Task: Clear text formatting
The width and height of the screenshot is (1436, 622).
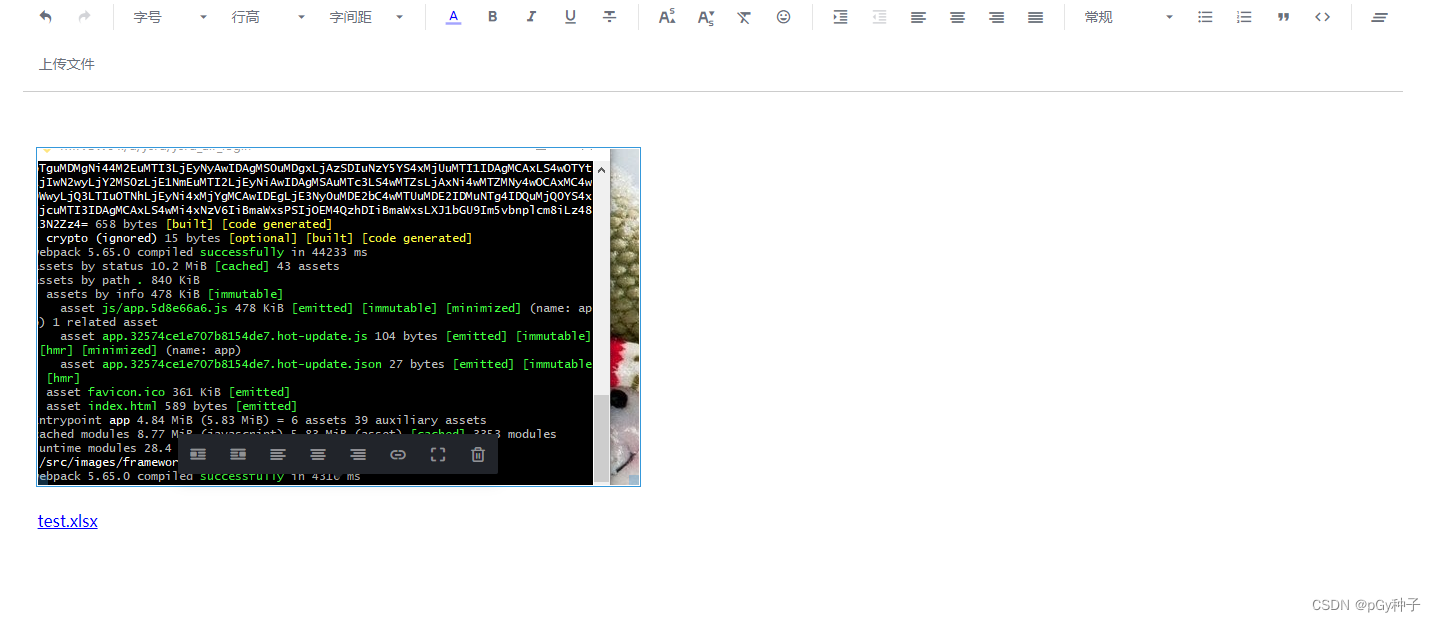Action: (x=744, y=17)
